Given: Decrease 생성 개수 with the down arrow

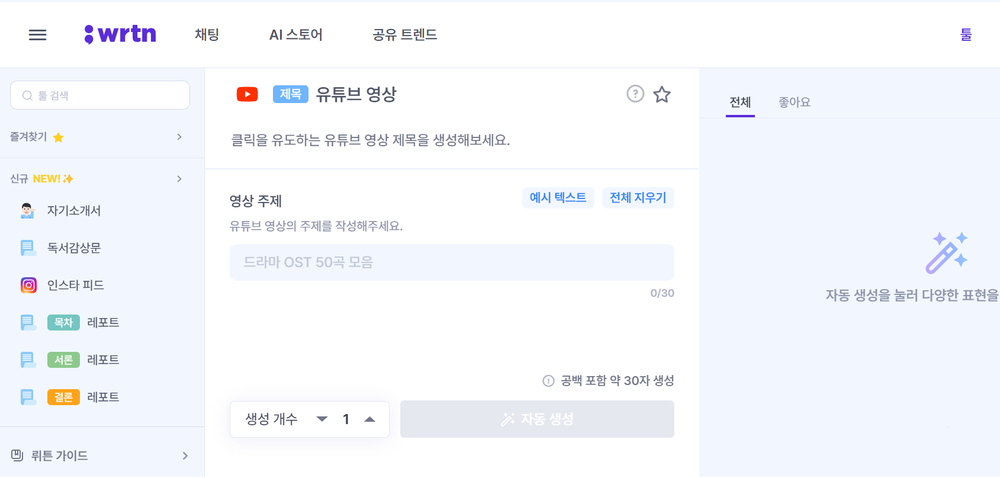Looking at the screenshot, I should coord(322,419).
